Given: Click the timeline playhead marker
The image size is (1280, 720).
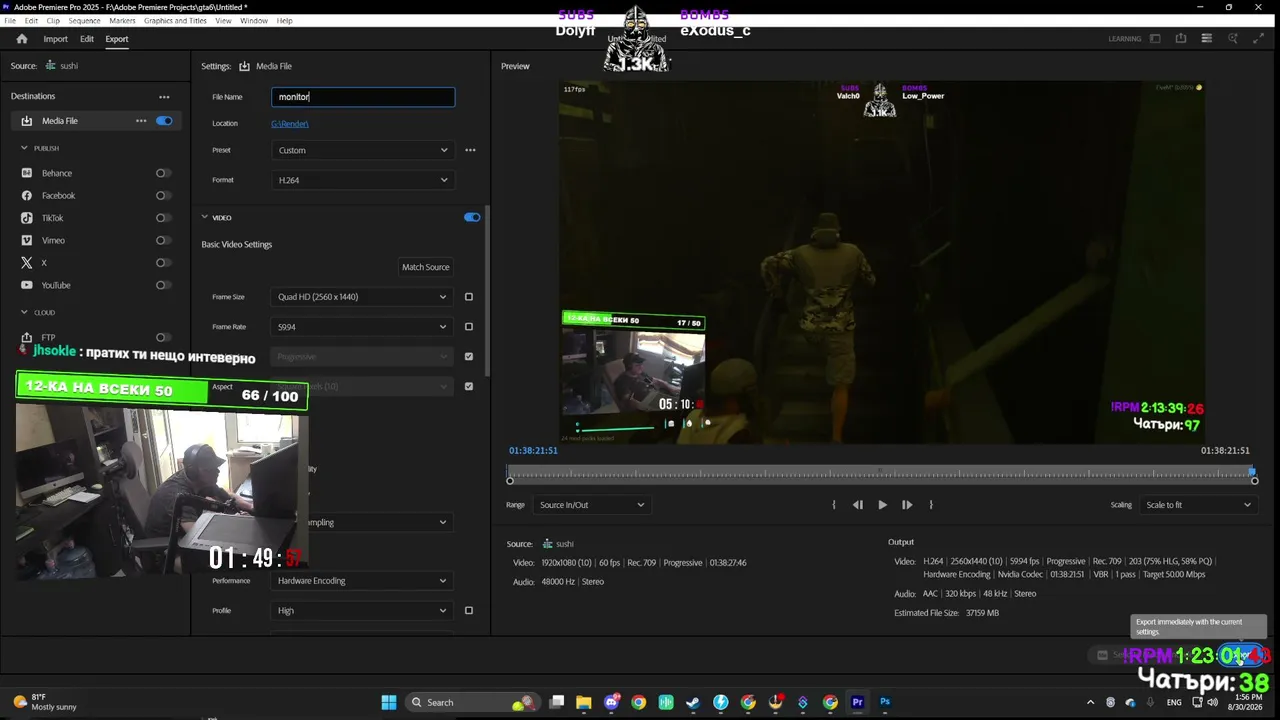Looking at the screenshot, I should [1251, 471].
